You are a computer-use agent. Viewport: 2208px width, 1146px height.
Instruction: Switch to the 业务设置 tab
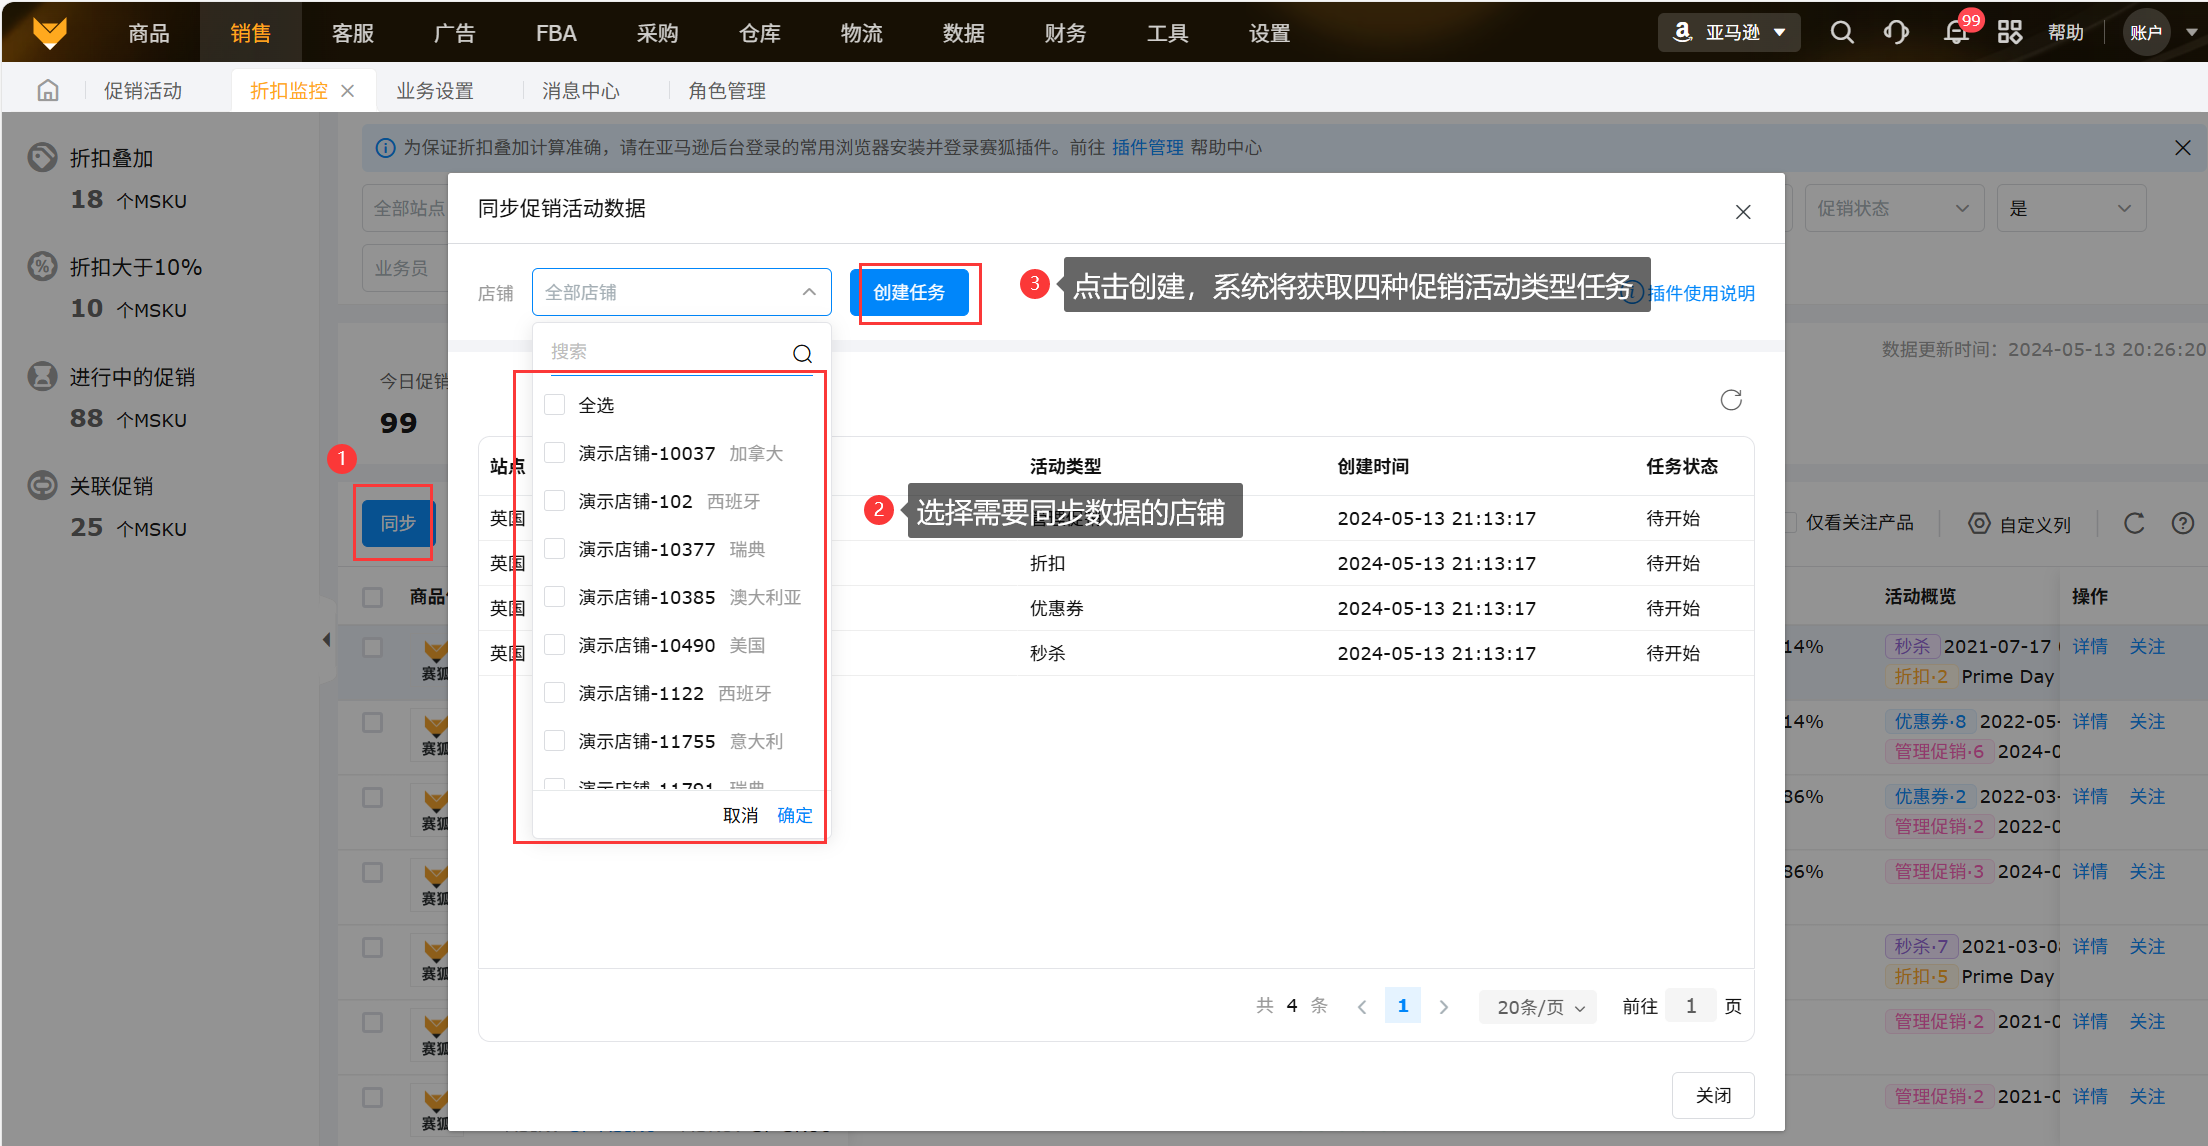point(434,91)
